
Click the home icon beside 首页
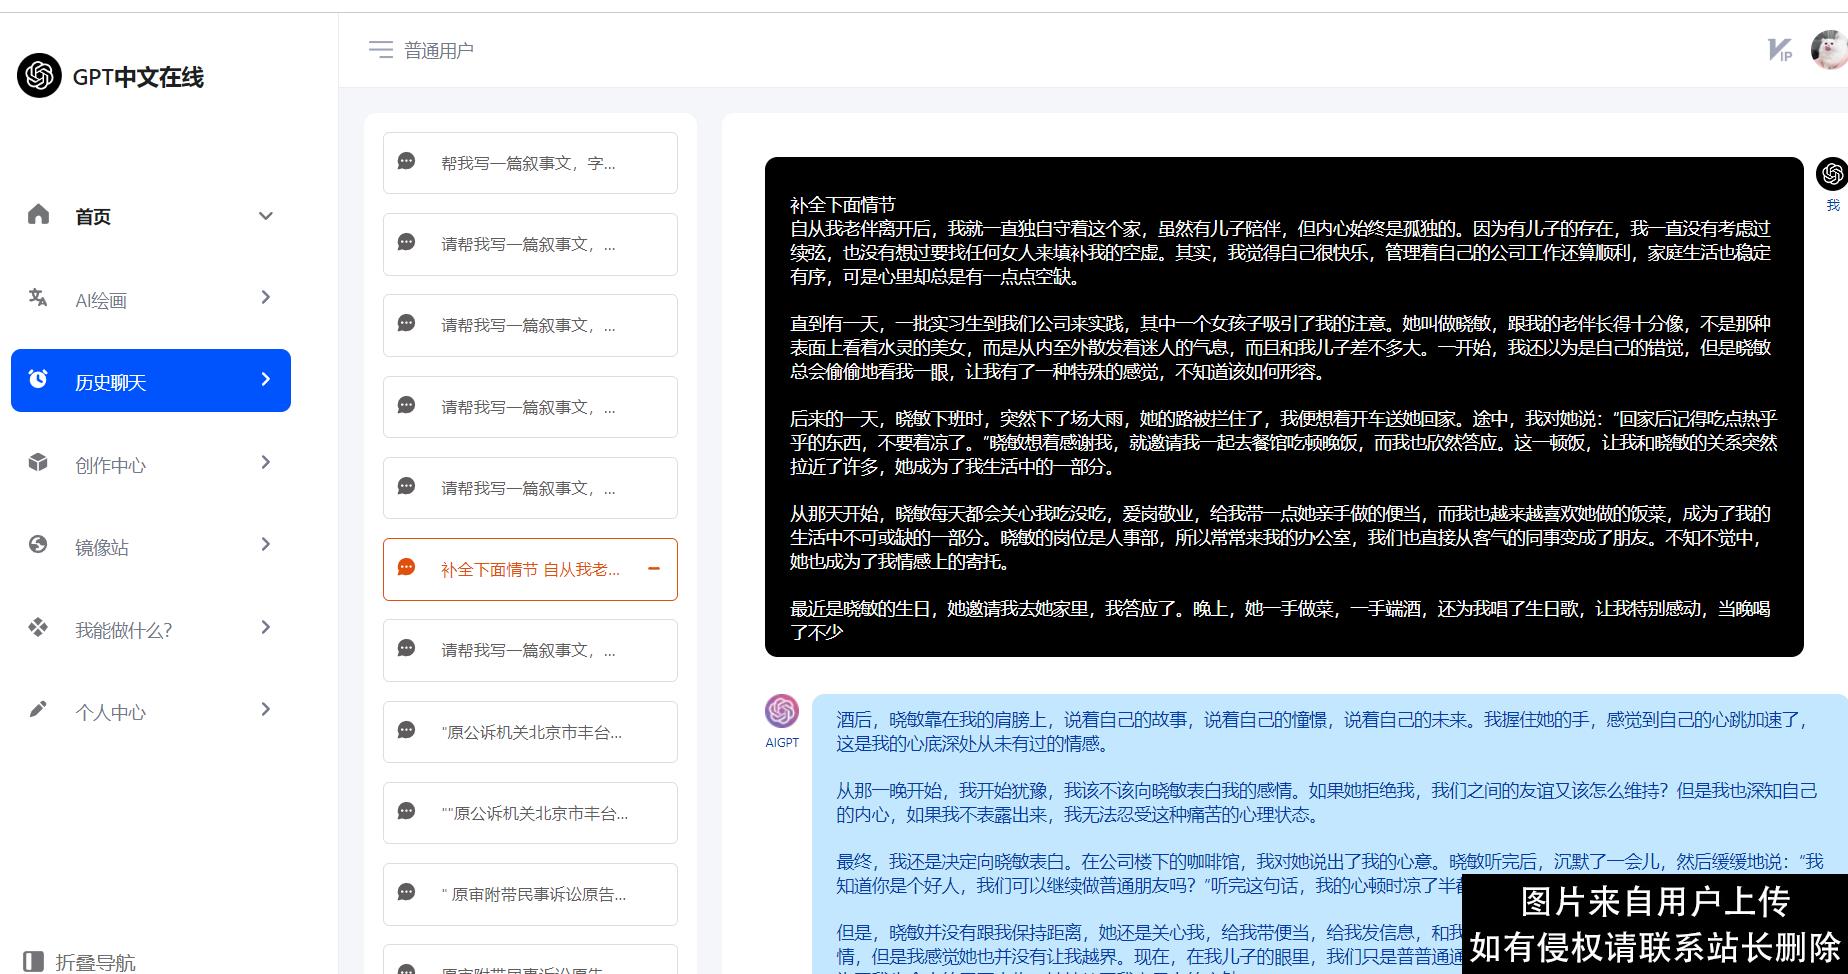point(38,213)
